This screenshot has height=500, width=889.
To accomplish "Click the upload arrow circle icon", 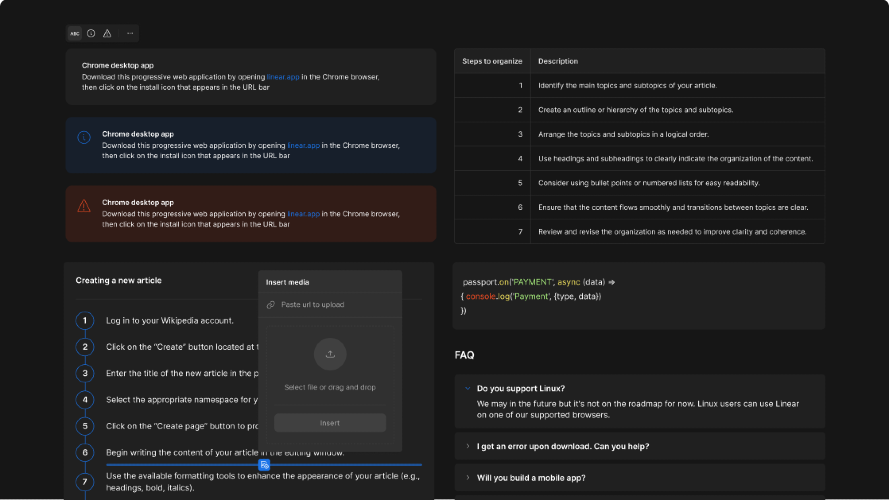I will pyautogui.click(x=330, y=354).
